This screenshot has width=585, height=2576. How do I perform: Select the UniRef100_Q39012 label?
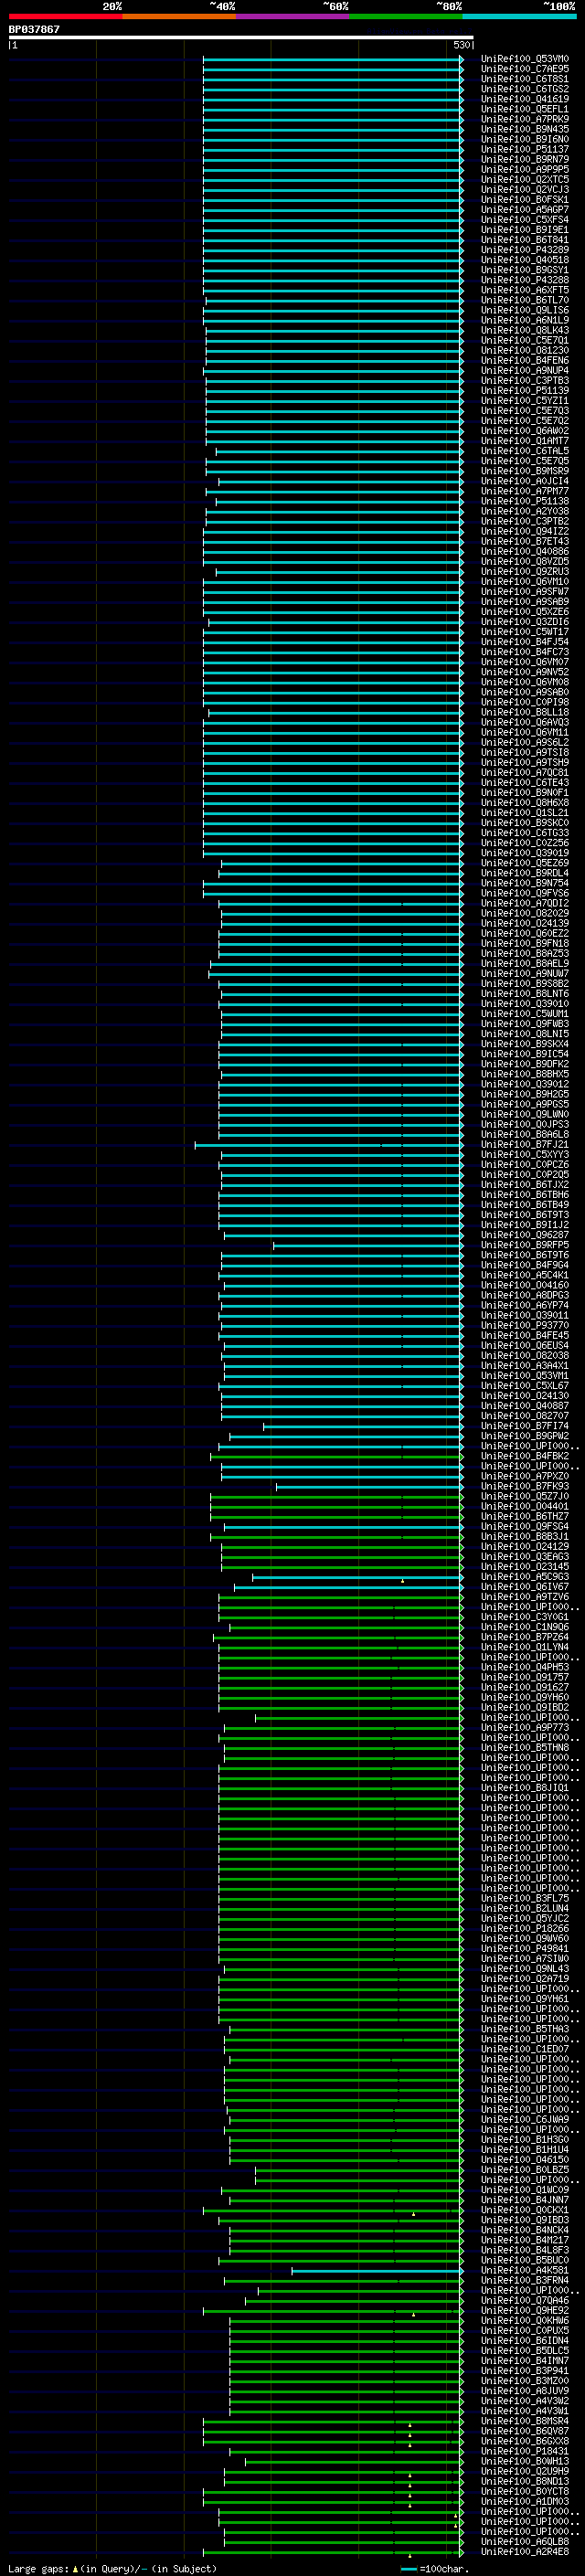click(x=524, y=1084)
